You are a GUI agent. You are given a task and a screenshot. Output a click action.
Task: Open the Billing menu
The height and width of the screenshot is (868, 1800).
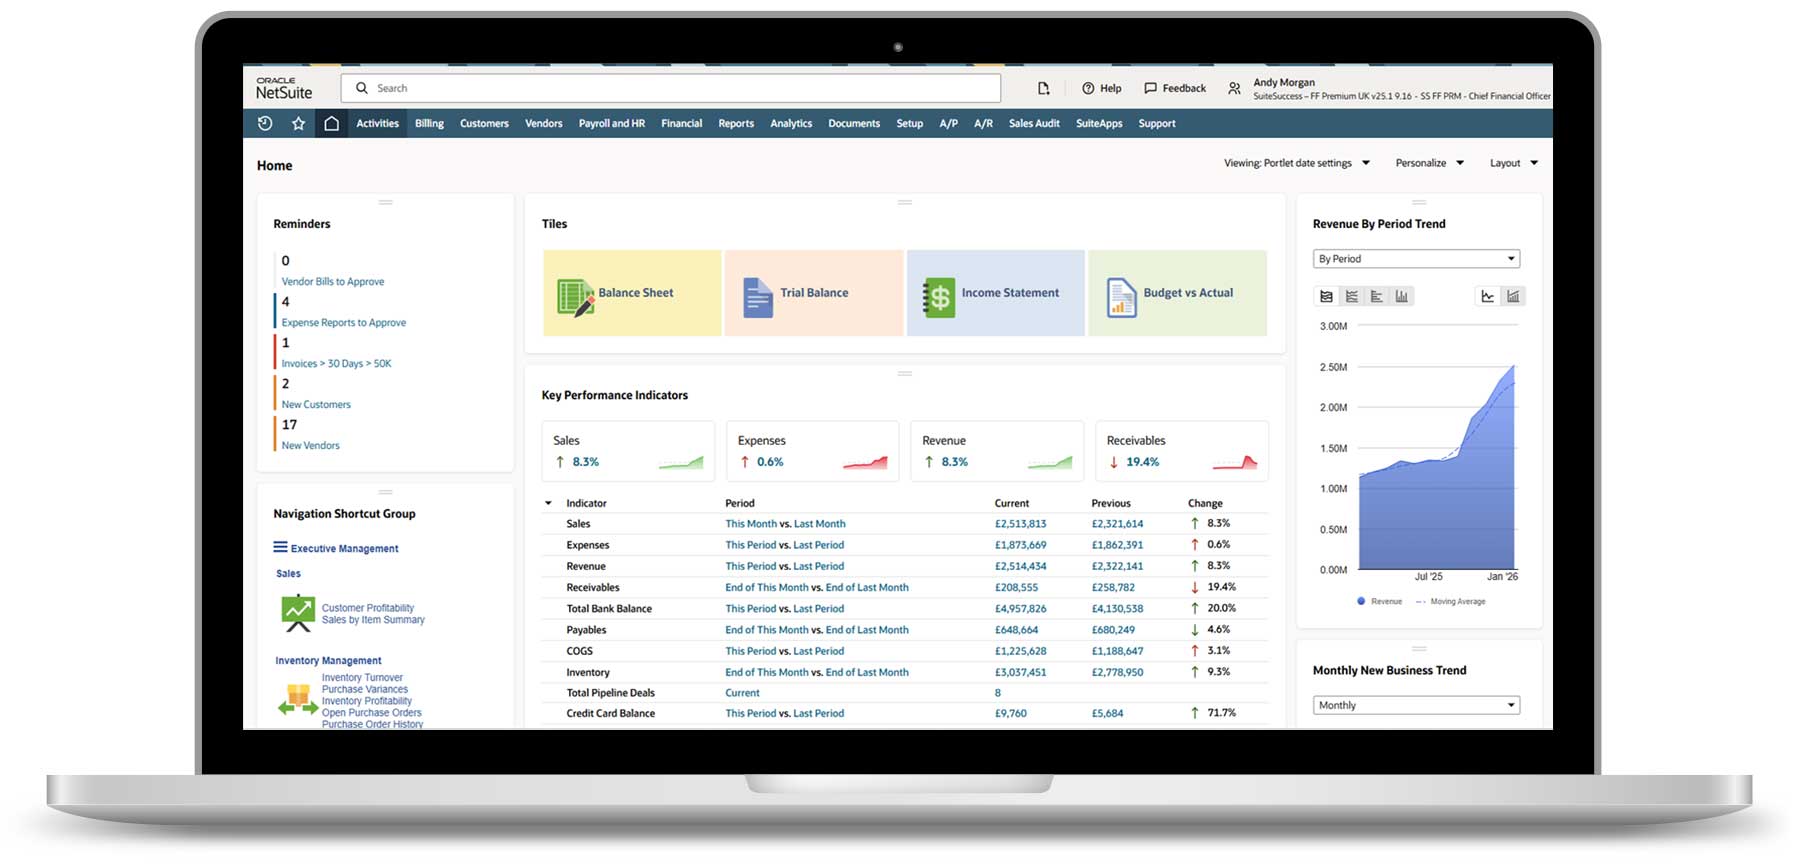pyautogui.click(x=429, y=123)
